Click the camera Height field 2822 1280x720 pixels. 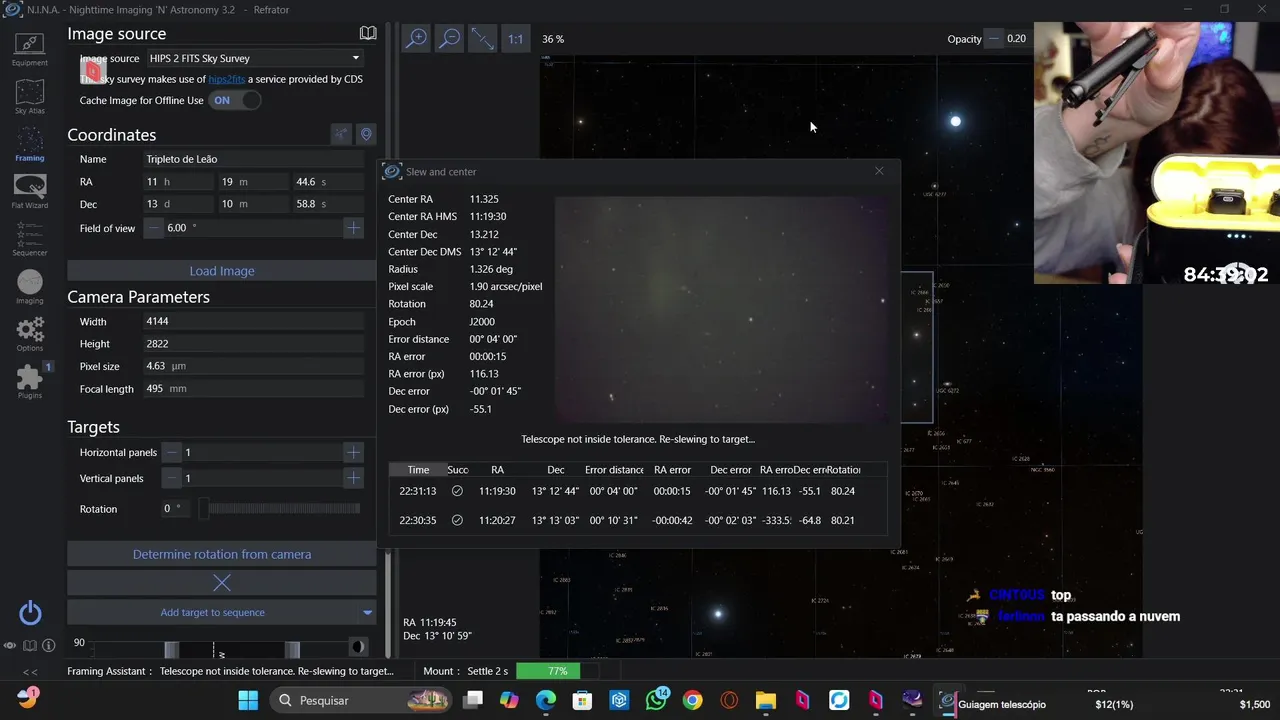tap(254, 344)
